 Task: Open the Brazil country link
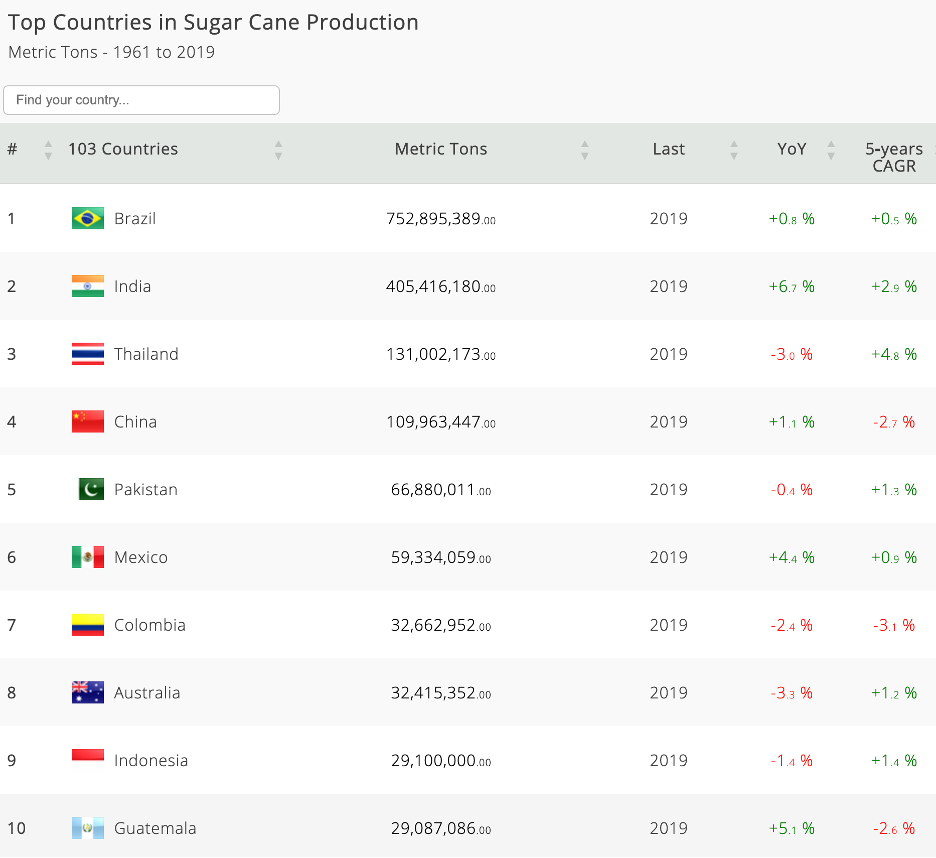[x=135, y=218]
